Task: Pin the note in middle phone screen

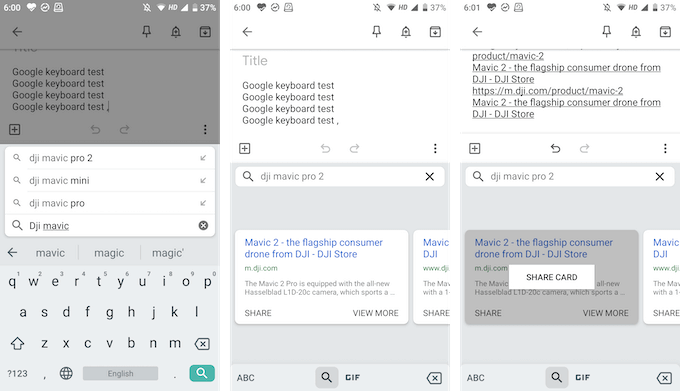Action: [376, 31]
